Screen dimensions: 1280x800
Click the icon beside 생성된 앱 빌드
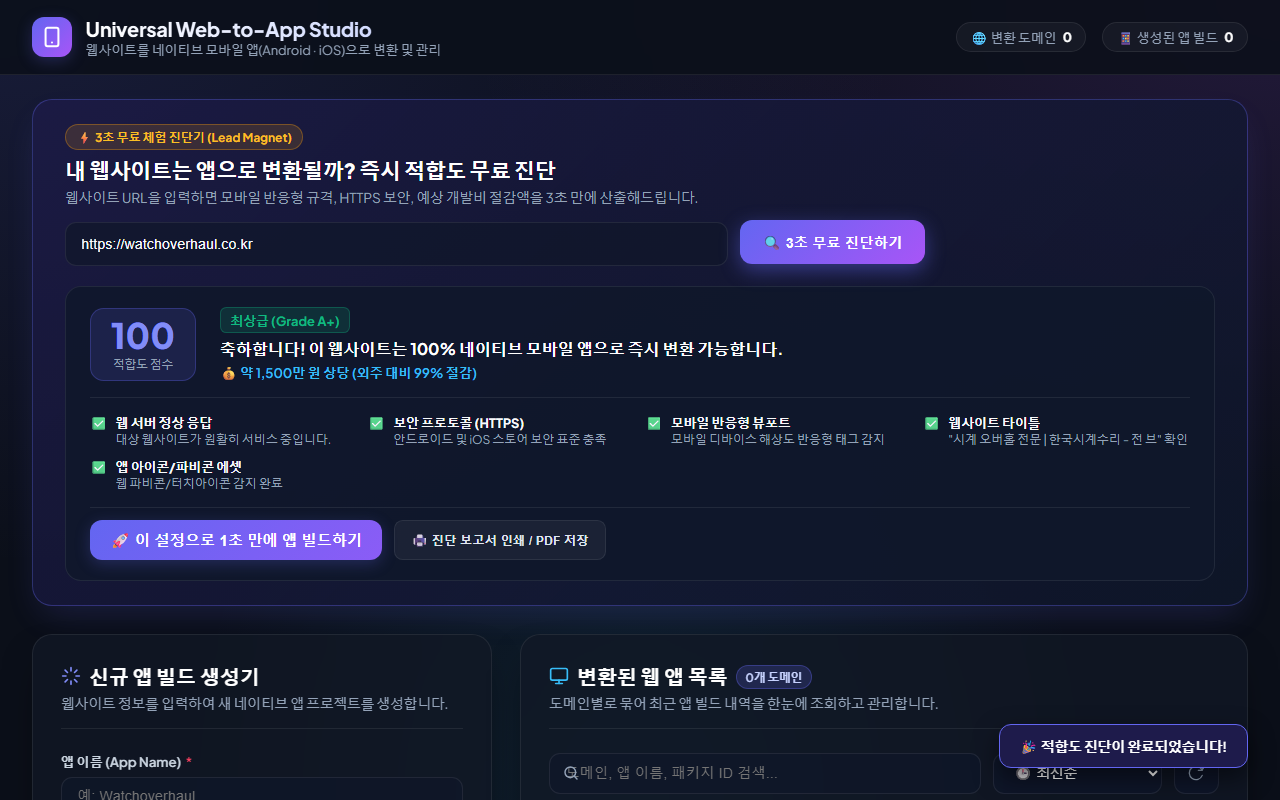click(1126, 38)
